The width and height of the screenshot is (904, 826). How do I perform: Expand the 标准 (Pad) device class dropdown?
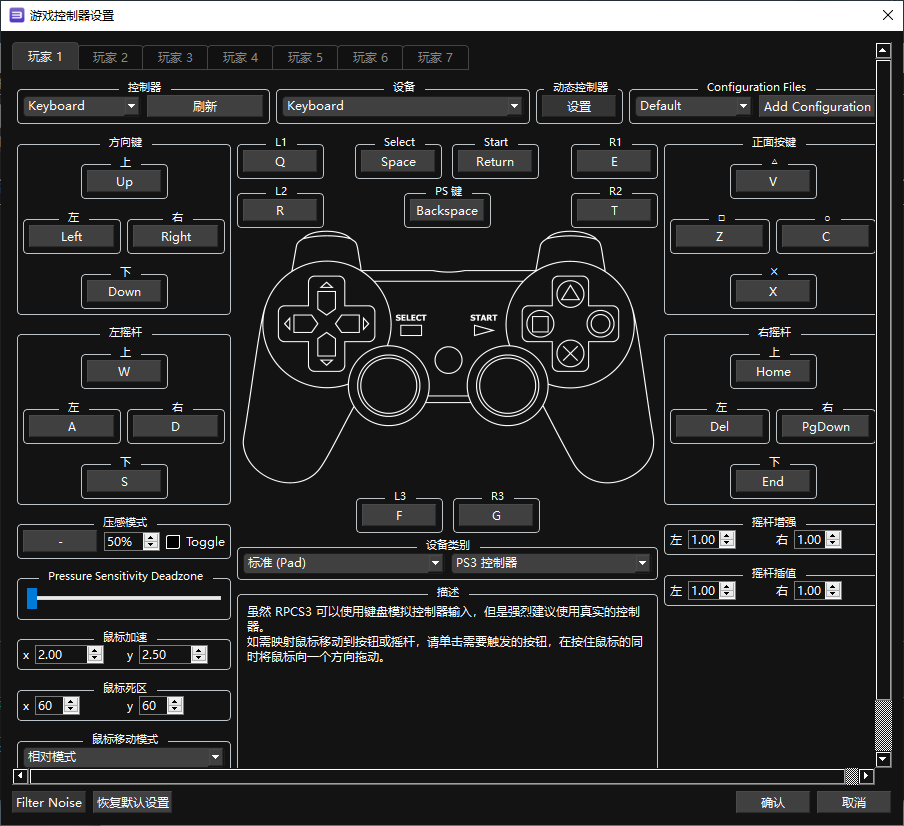coord(342,563)
